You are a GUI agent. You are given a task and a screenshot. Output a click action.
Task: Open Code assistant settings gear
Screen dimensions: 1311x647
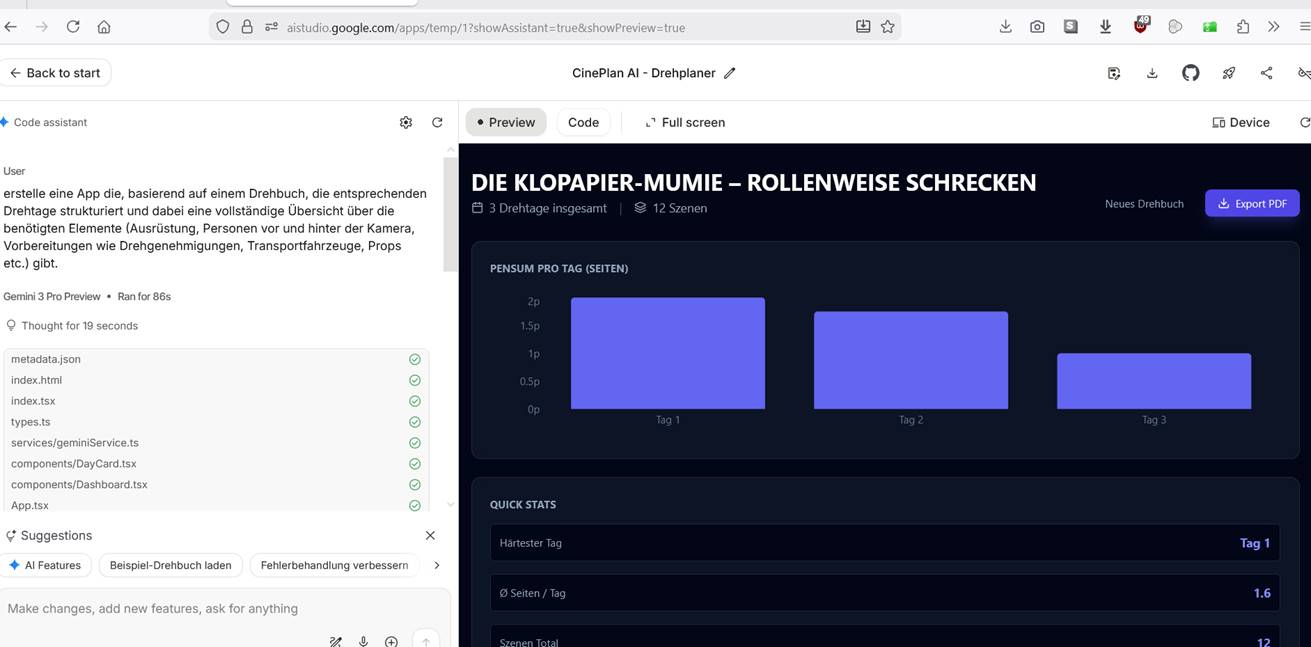pos(406,122)
